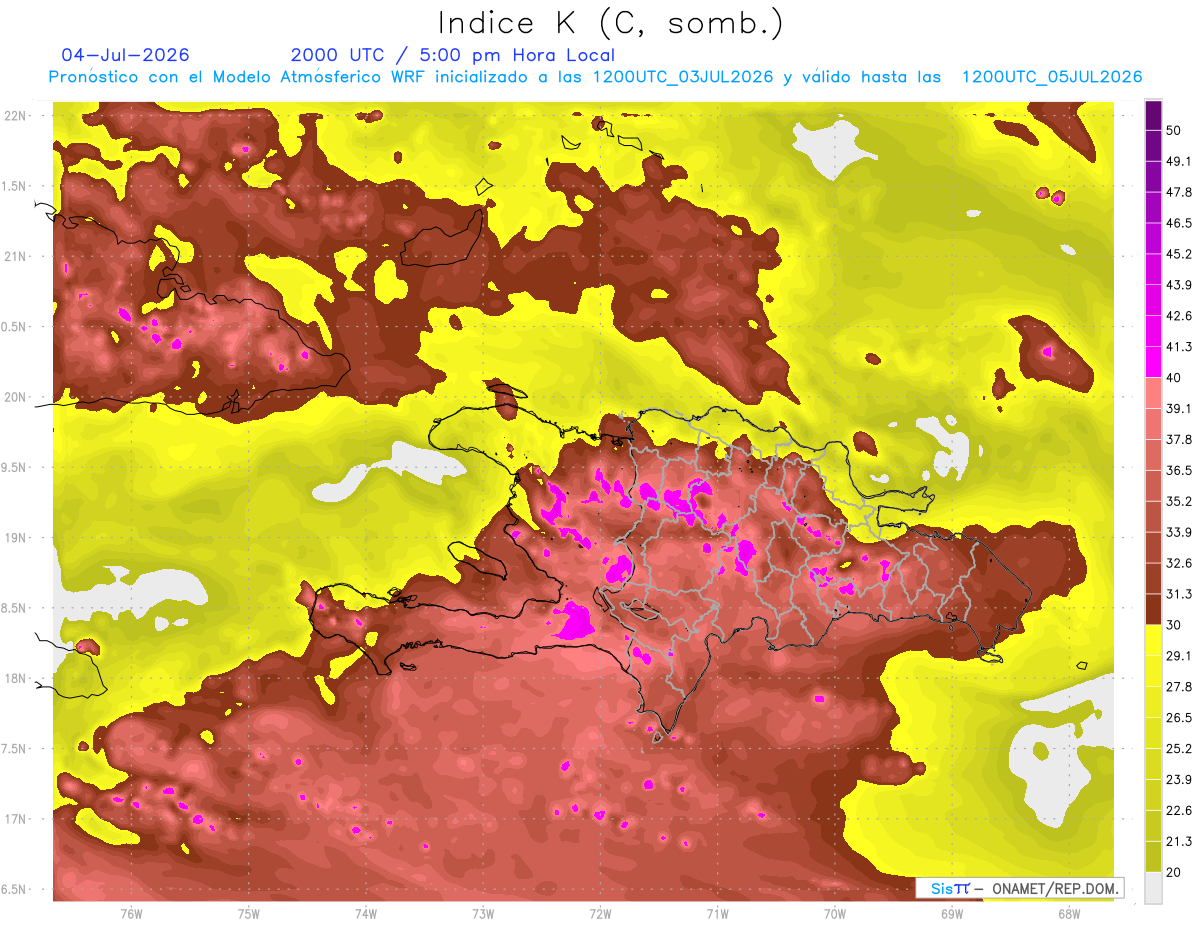The width and height of the screenshot is (1200, 927).
Task: Select the bright yellow swatch between 29.1 and 30
Action: (1153, 640)
